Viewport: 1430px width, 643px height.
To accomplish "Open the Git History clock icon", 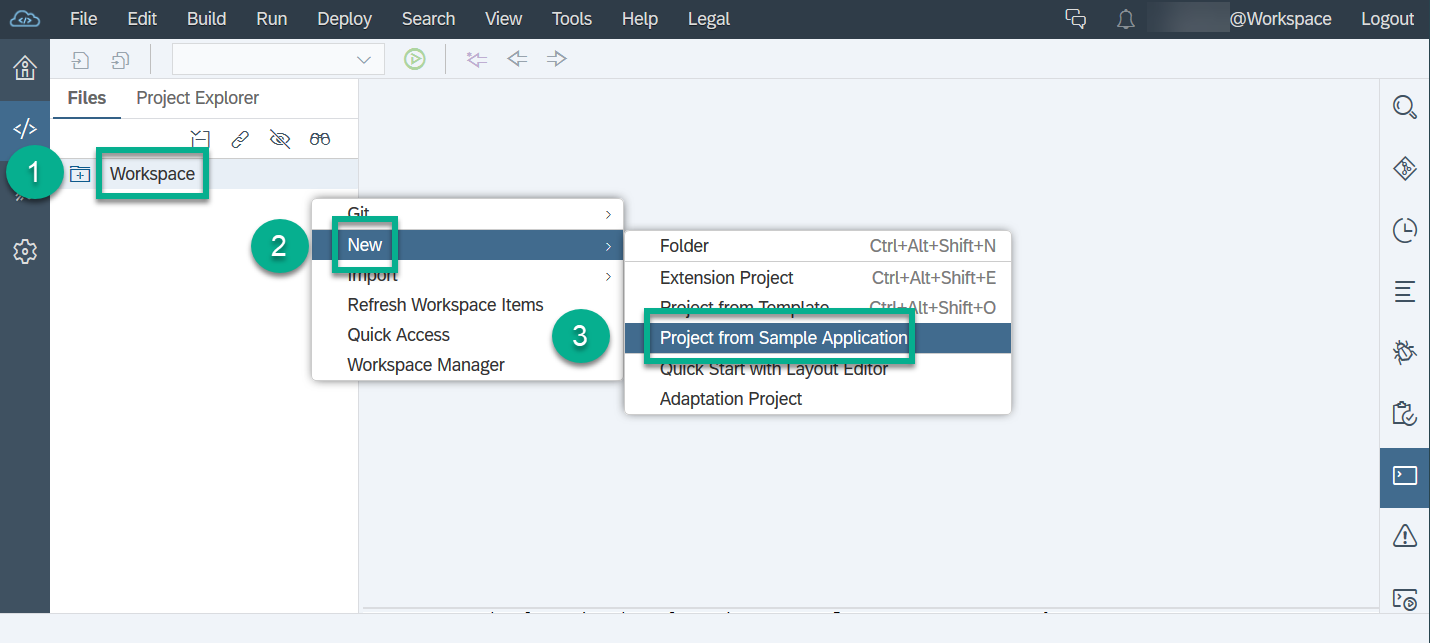I will coord(1404,230).
